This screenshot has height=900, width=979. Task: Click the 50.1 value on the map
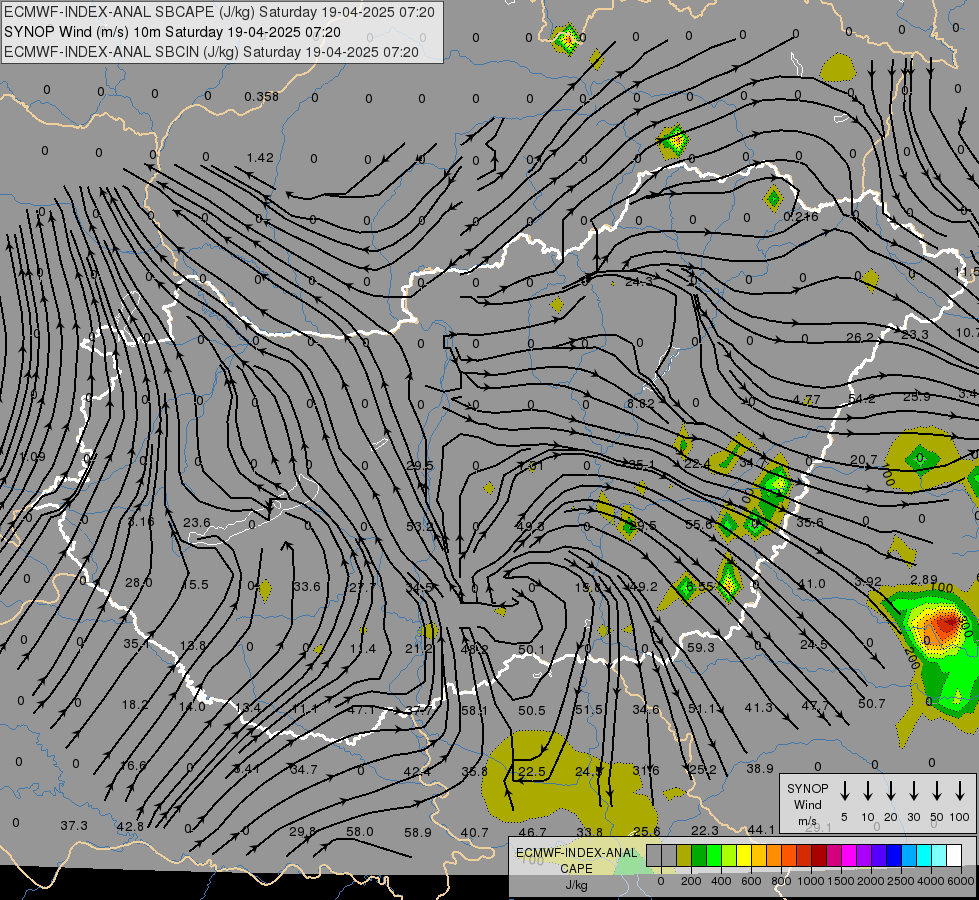pyautogui.click(x=531, y=650)
